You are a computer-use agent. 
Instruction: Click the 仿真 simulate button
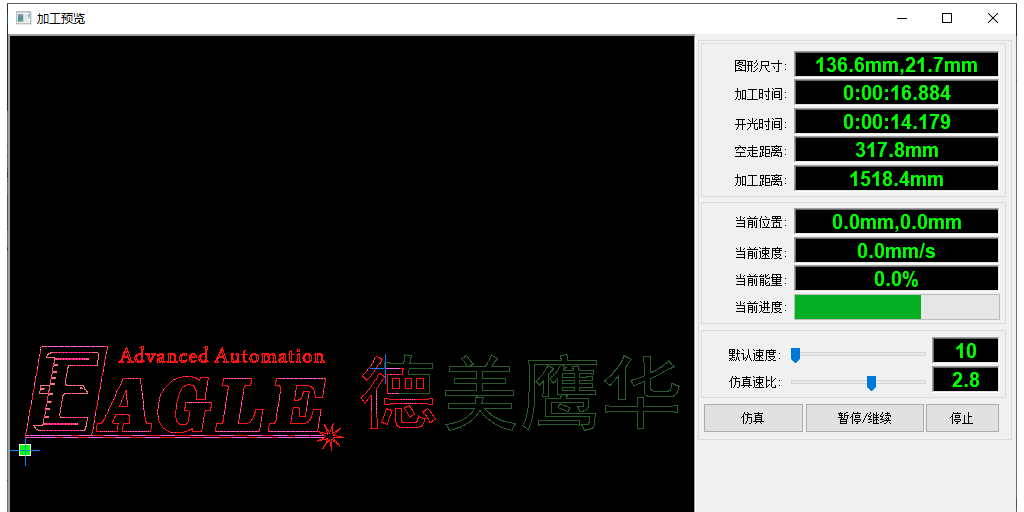(753, 418)
